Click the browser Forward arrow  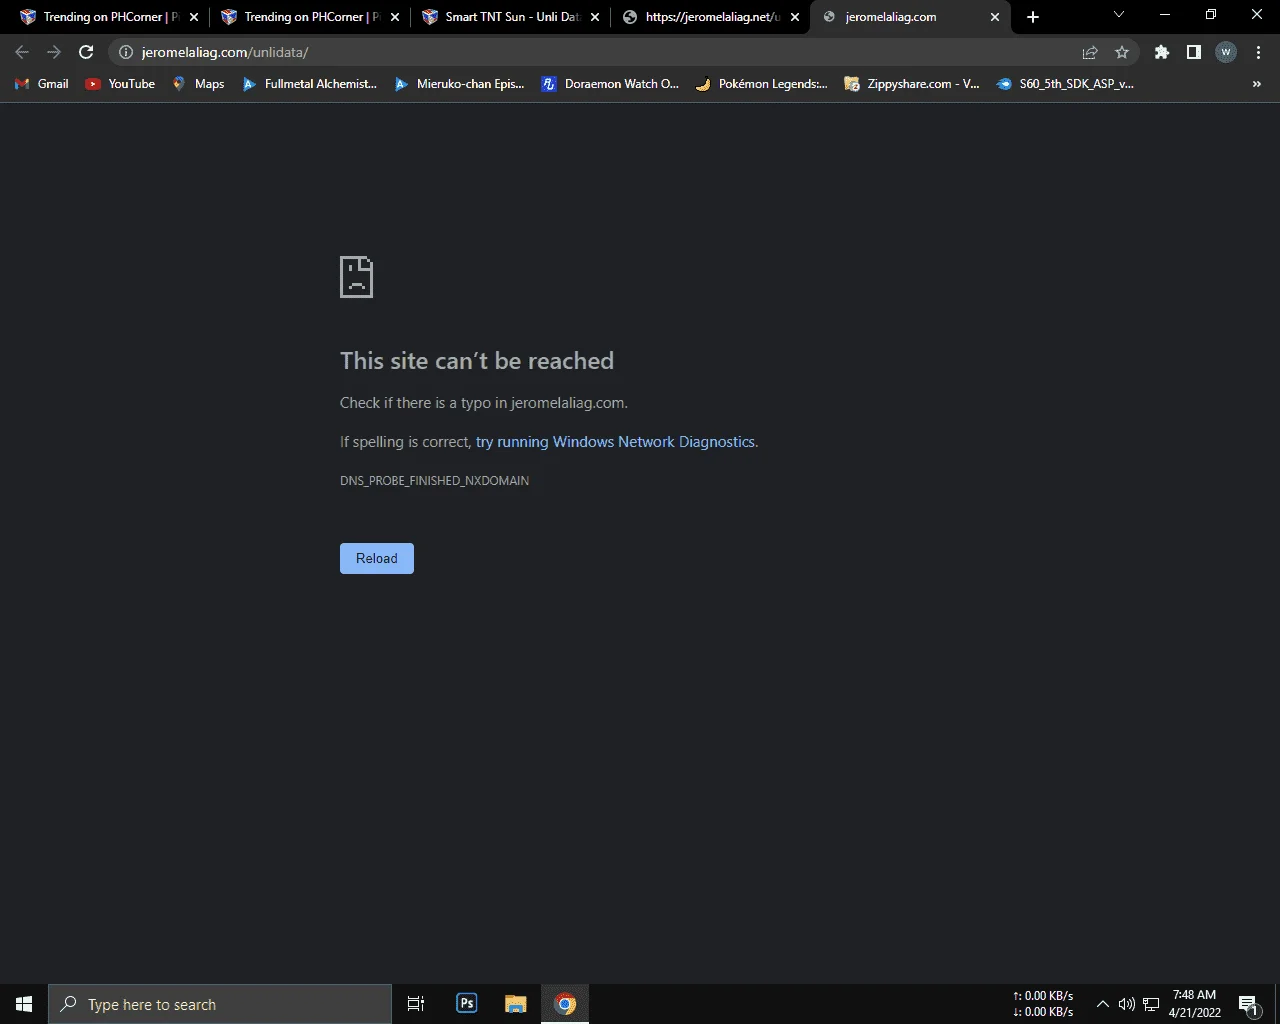54,52
